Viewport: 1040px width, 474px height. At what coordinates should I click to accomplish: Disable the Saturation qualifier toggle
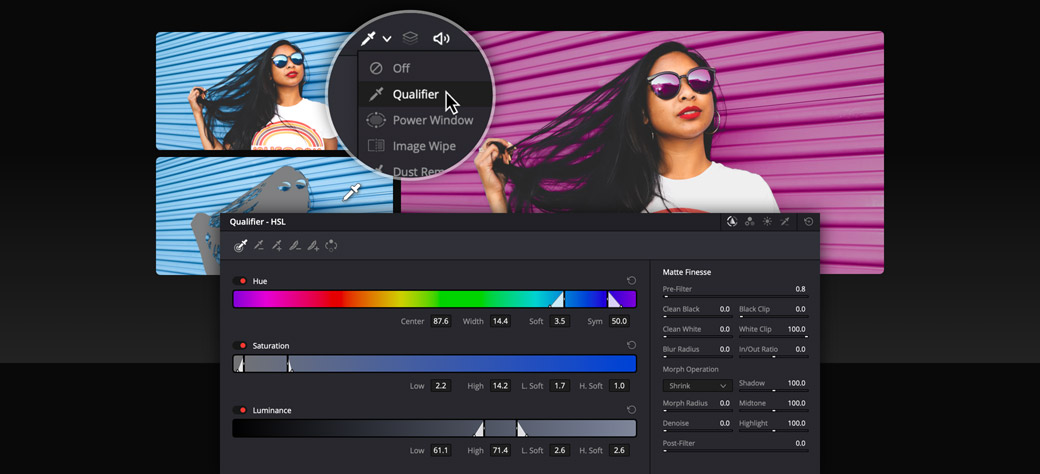pyautogui.click(x=241, y=346)
